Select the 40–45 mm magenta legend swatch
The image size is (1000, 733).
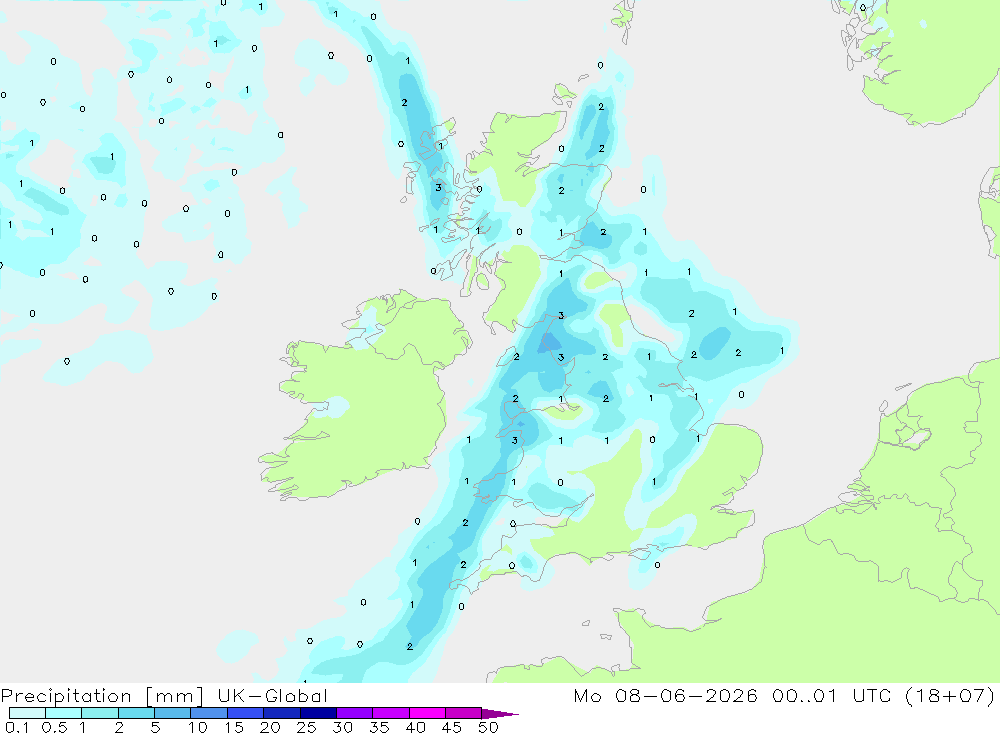427,713
